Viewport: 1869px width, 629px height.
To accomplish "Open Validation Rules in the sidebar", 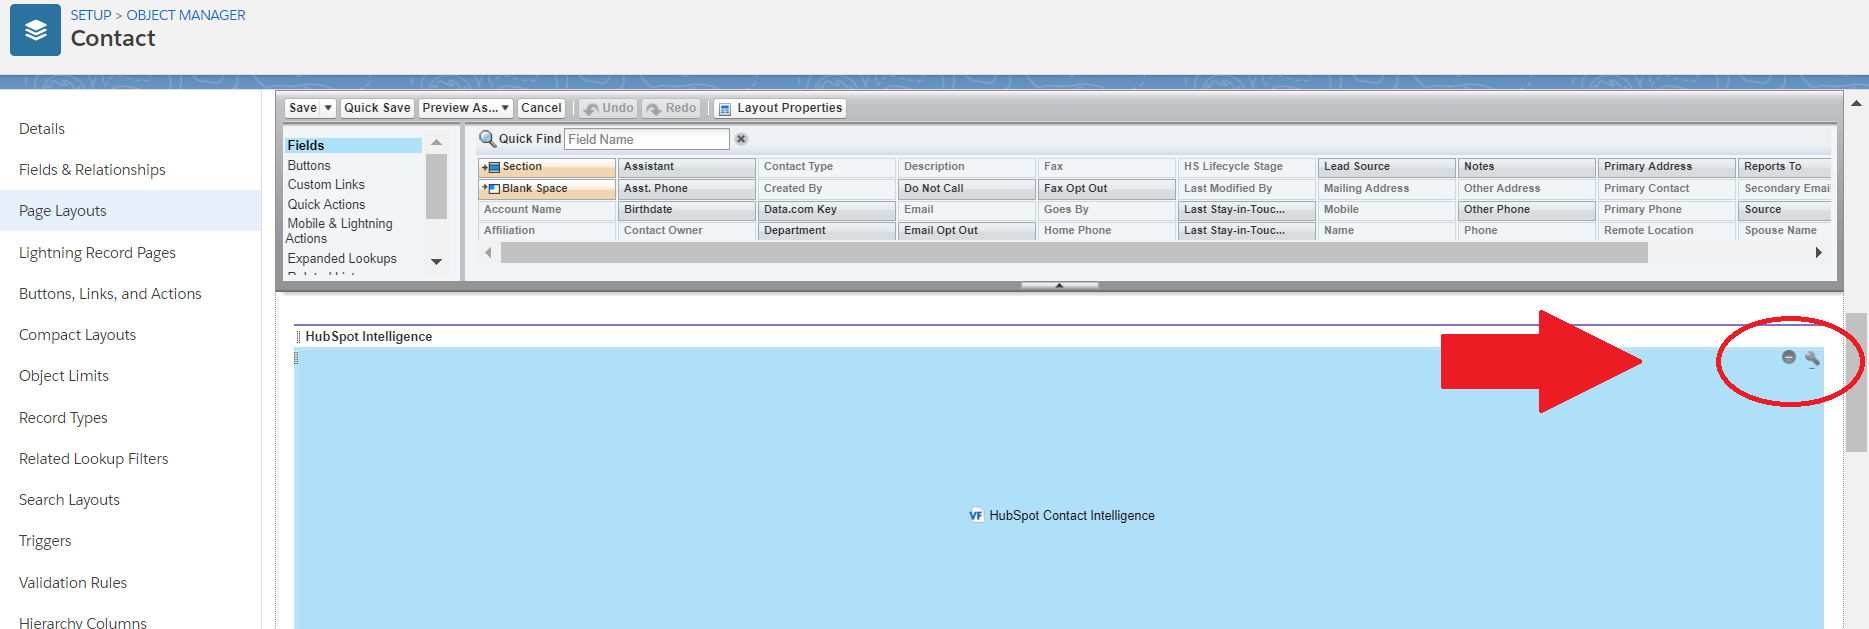I will [73, 583].
